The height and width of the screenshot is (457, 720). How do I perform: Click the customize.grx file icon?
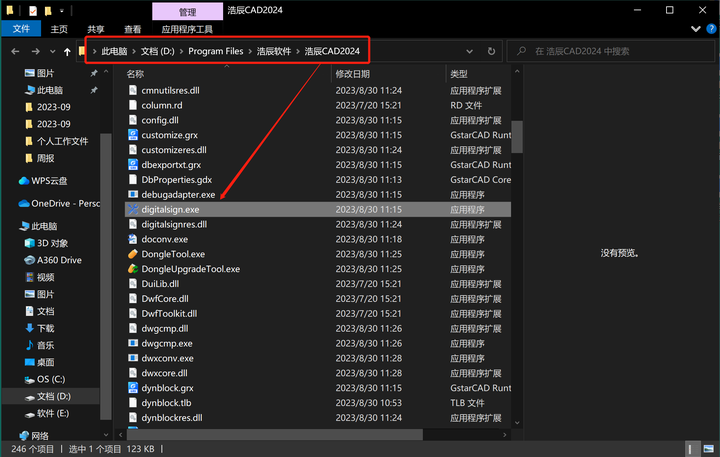coord(133,135)
